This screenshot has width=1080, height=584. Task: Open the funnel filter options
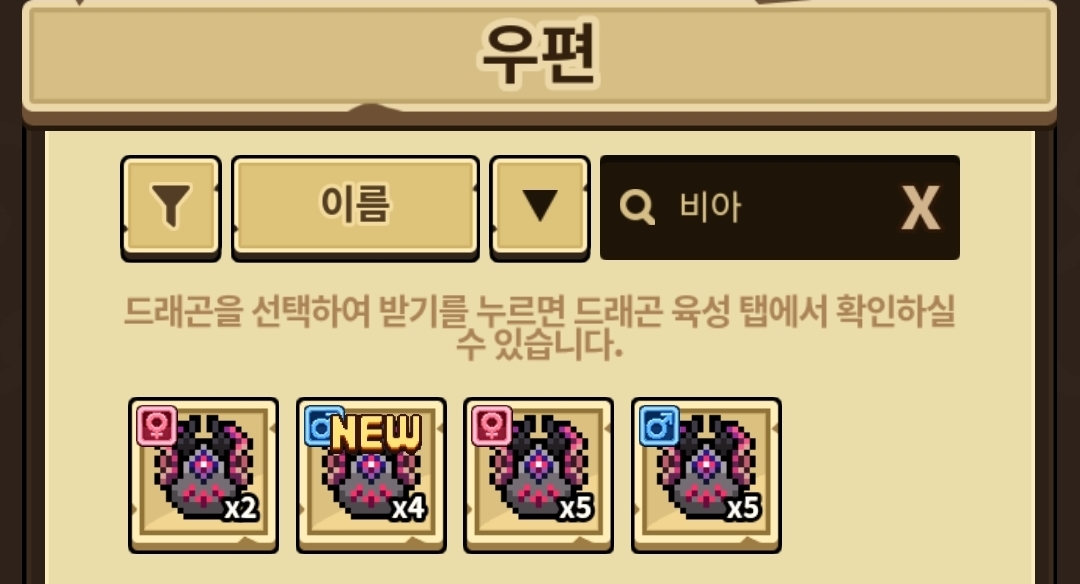[x=171, y=207]
